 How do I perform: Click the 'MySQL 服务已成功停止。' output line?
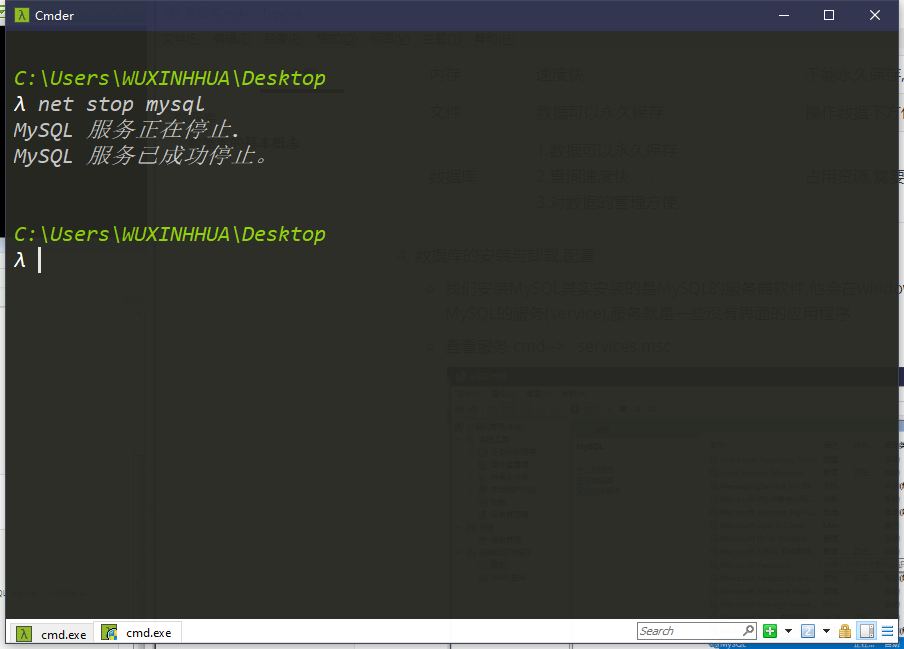141,156
